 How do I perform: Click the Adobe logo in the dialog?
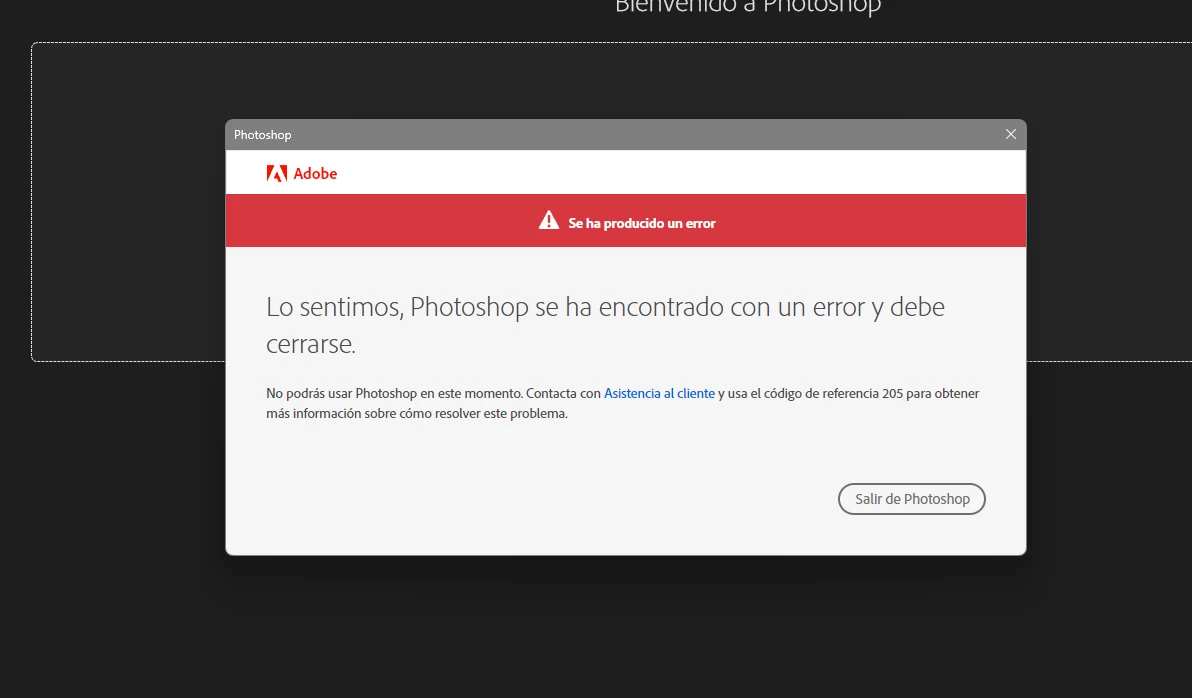tap(302, 173)
